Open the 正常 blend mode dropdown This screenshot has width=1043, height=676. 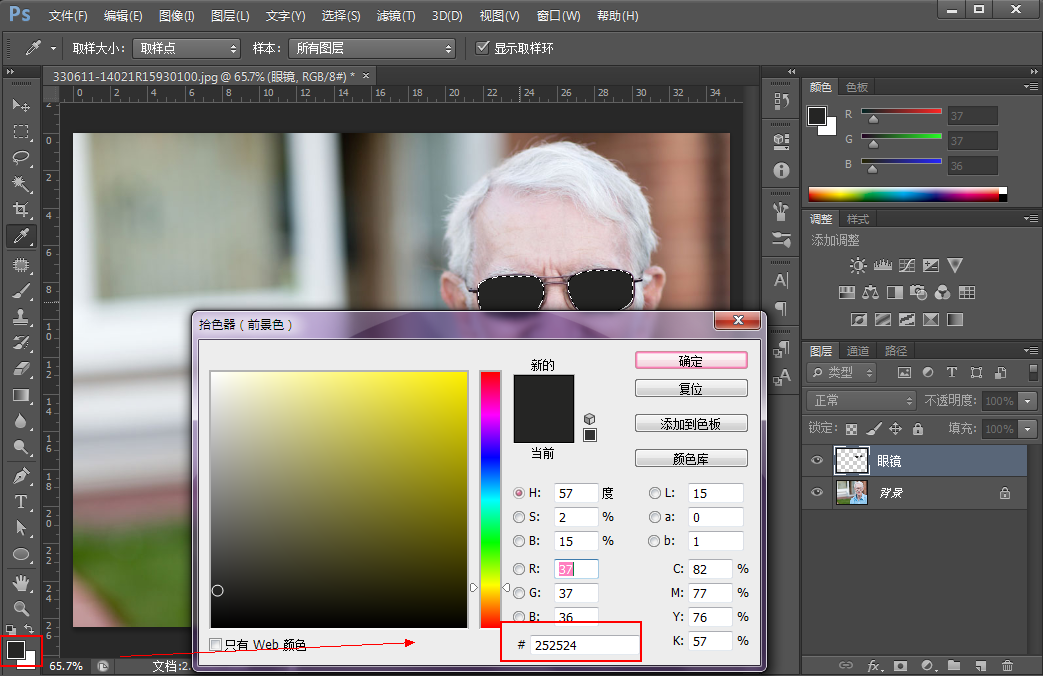(x=861, y=400)
